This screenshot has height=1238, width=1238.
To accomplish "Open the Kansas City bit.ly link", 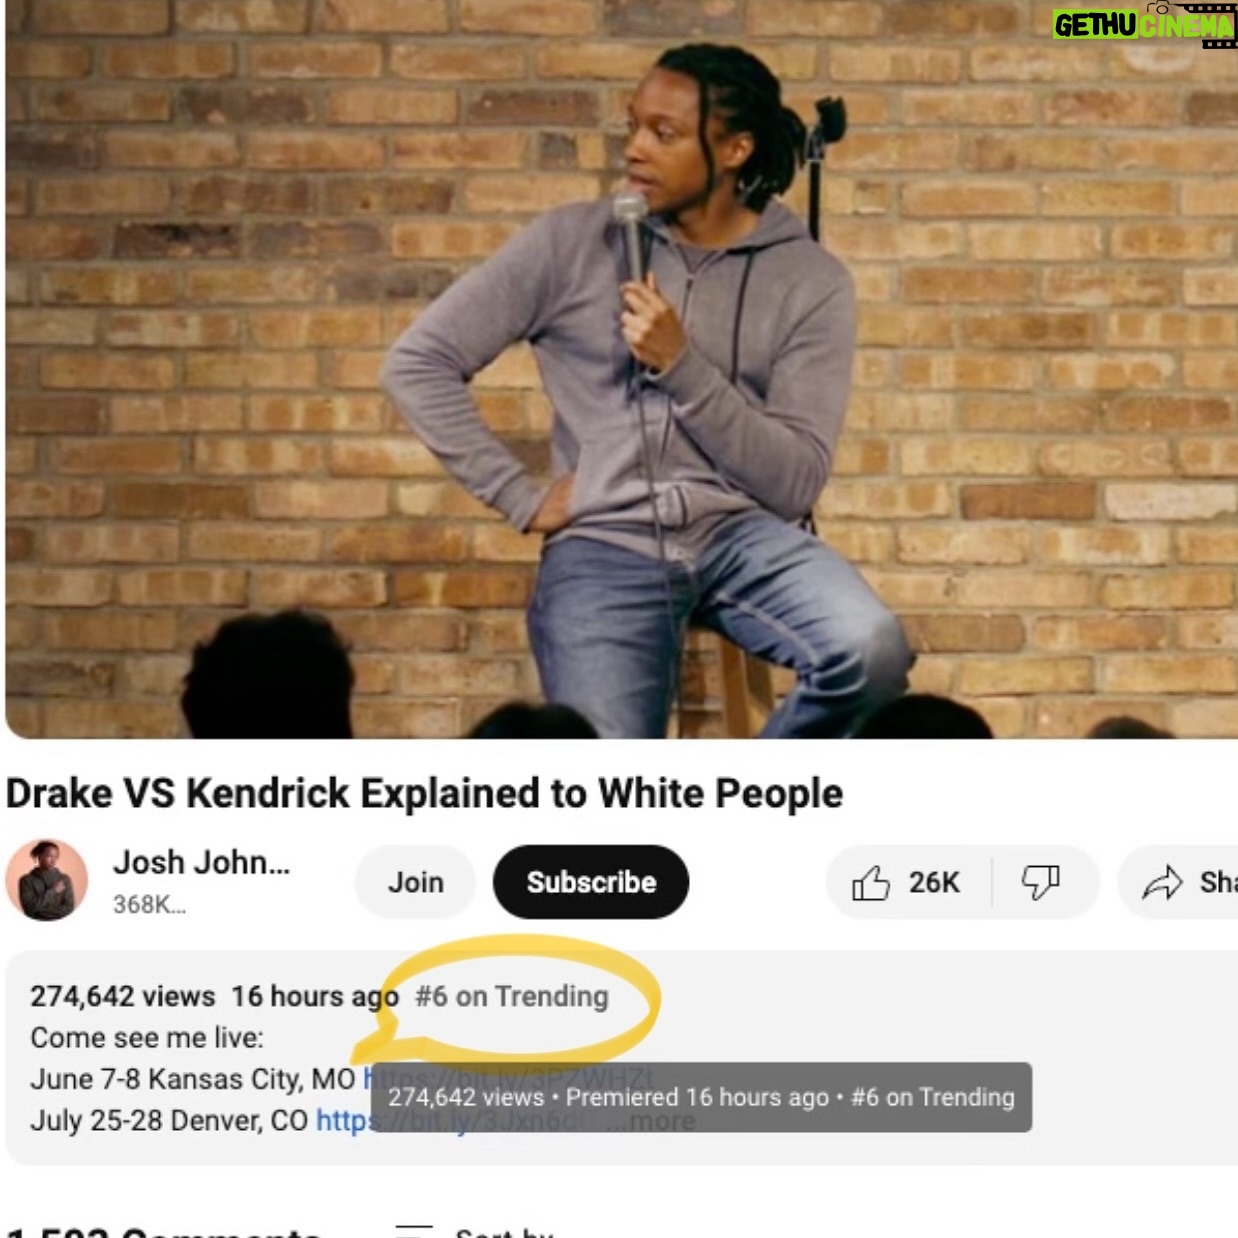I will 508,1079.
